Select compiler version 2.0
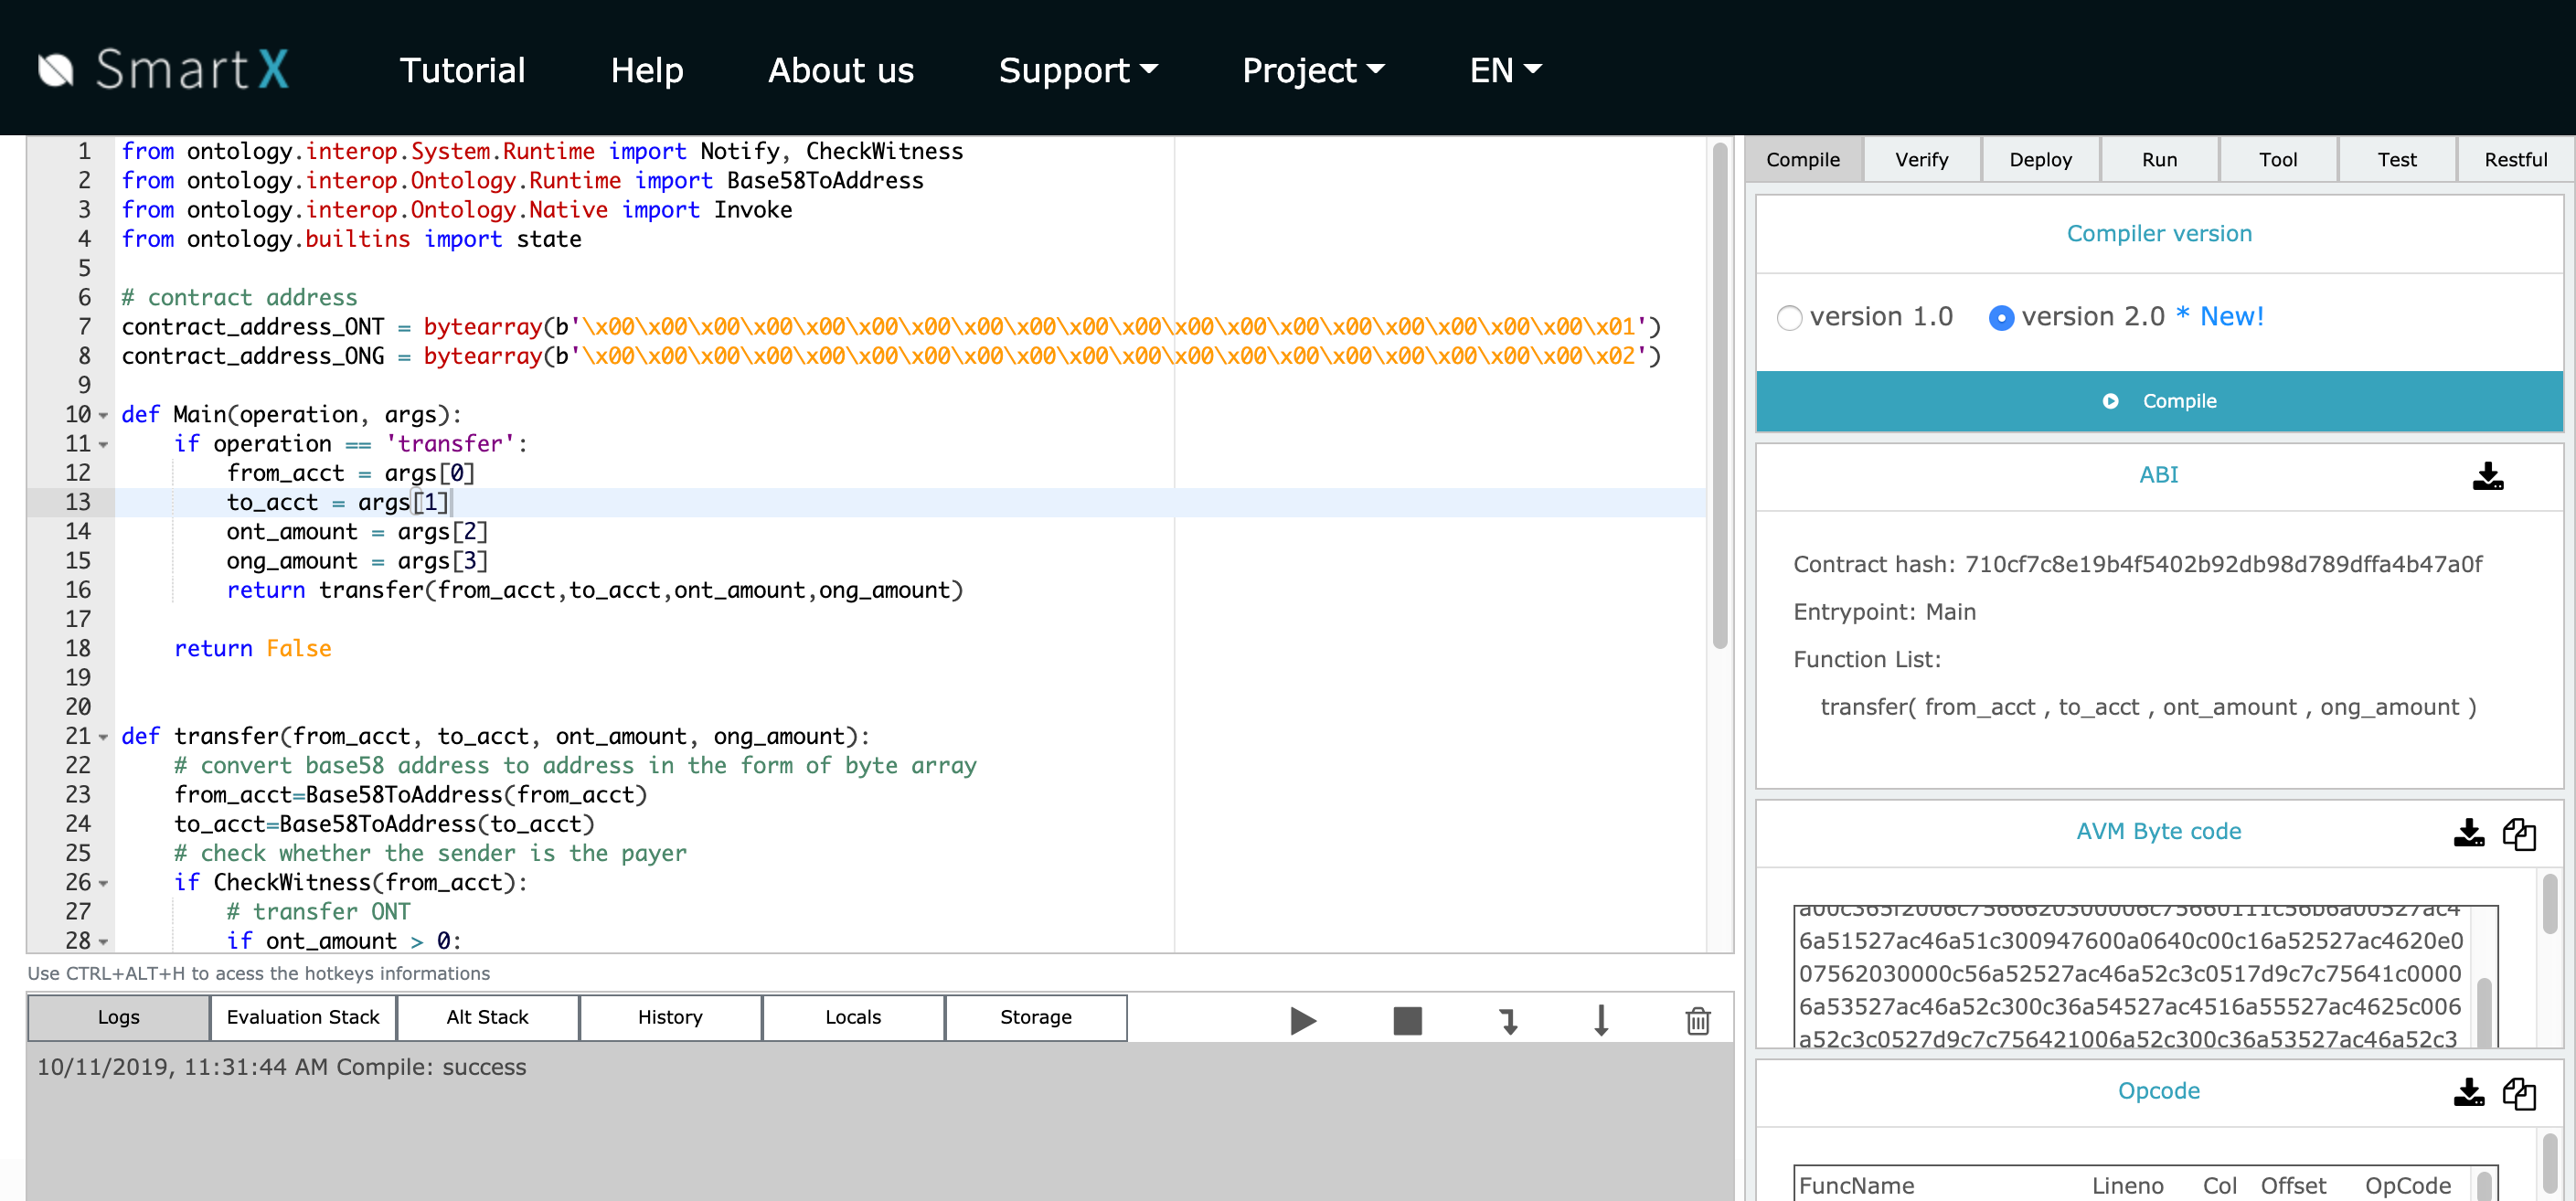Viewport: 2576px width, 1201px height. click(2001, 318)
